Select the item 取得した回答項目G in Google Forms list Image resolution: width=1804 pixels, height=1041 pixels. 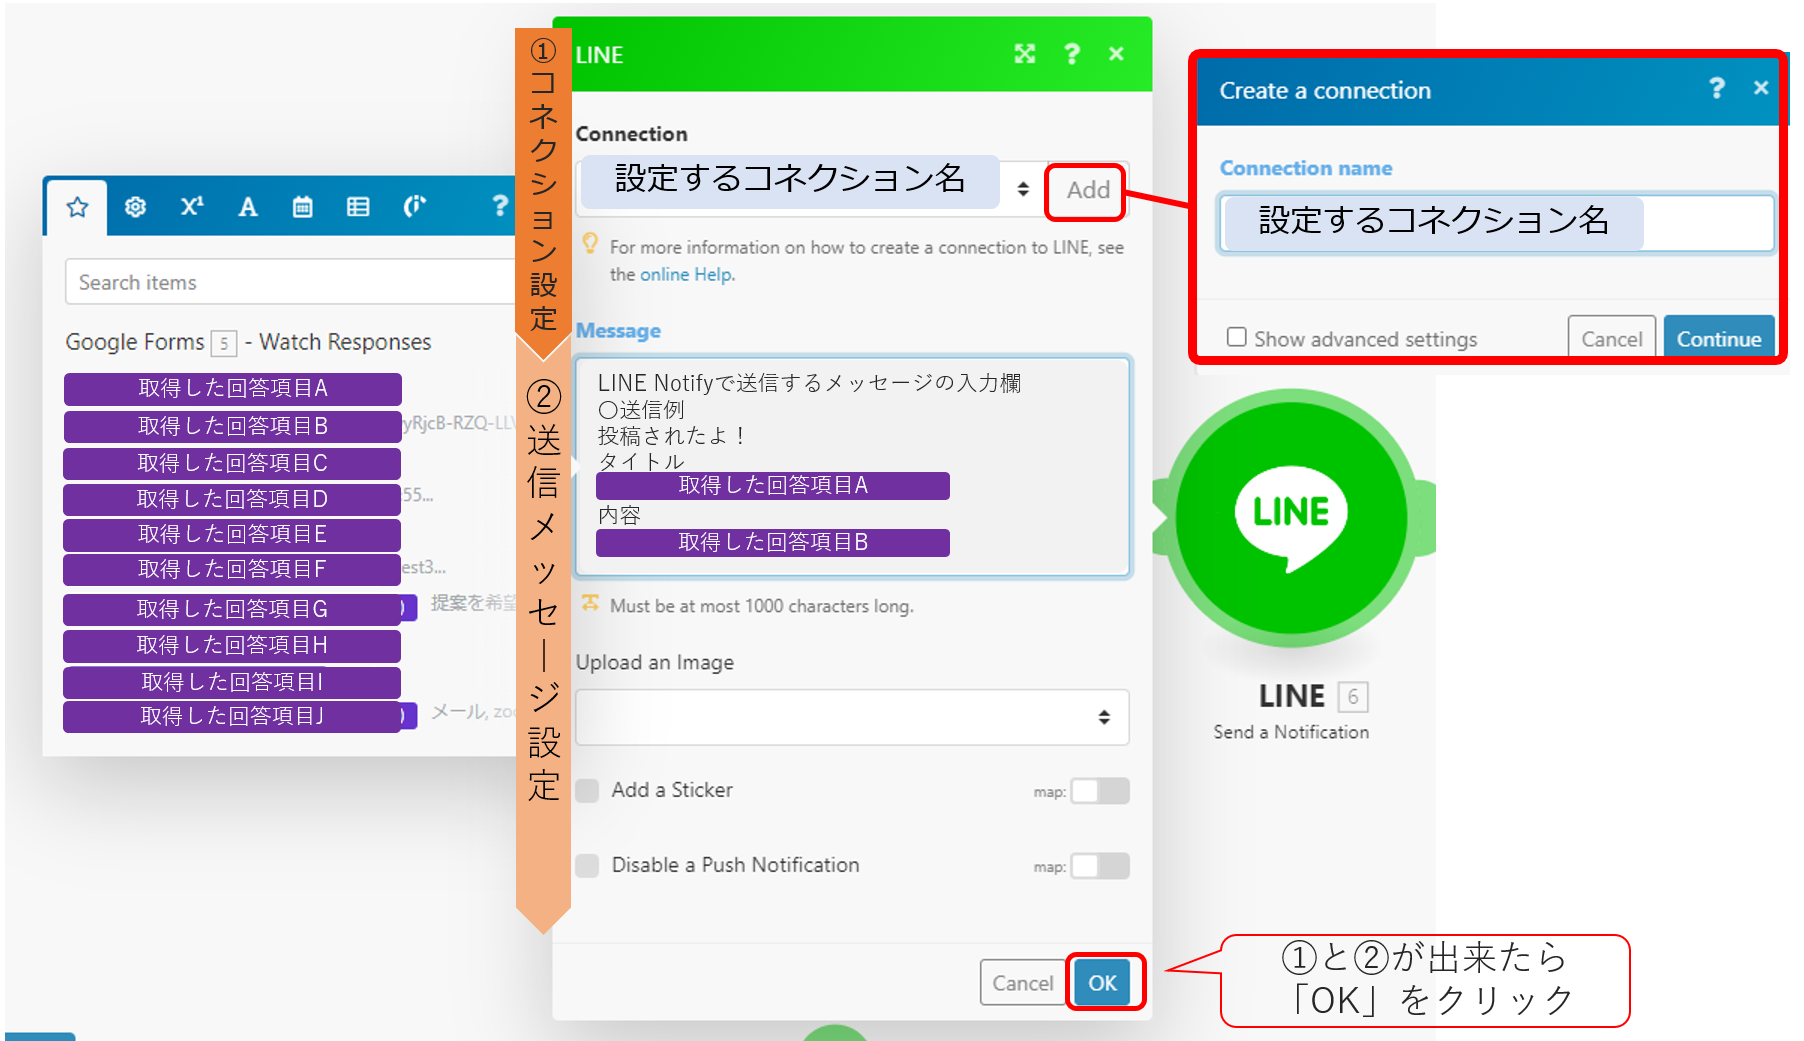coord(233,609)
